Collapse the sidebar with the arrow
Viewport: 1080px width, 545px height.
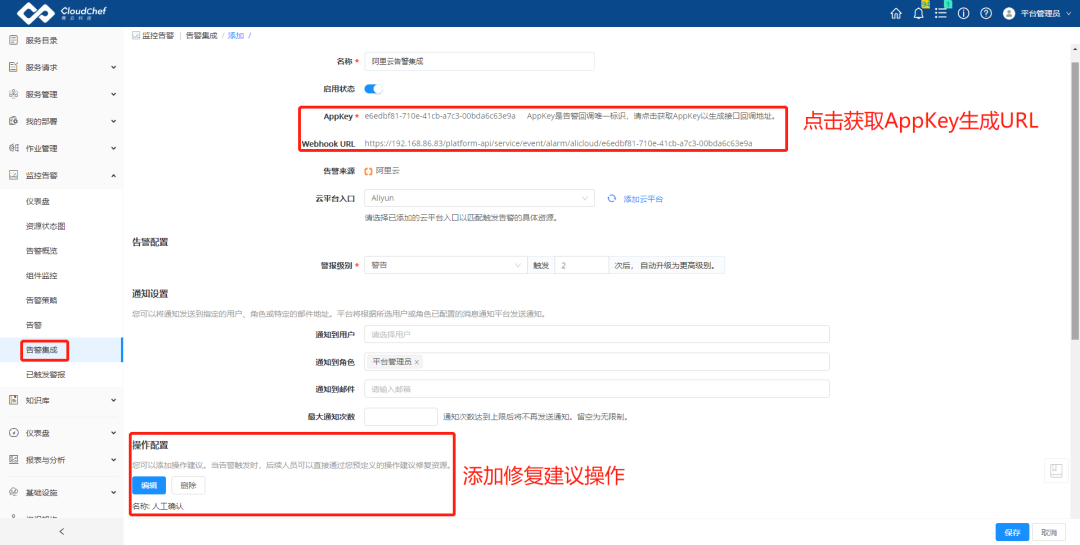coord(61,531)
